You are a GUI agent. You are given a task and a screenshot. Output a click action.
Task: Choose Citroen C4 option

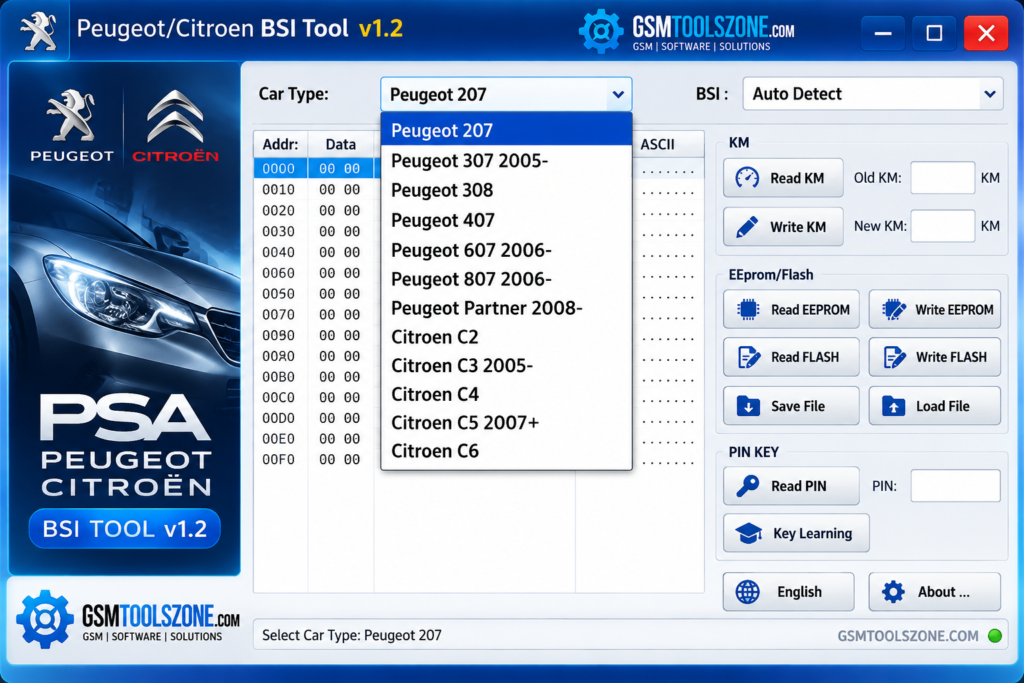click(506, 394)
